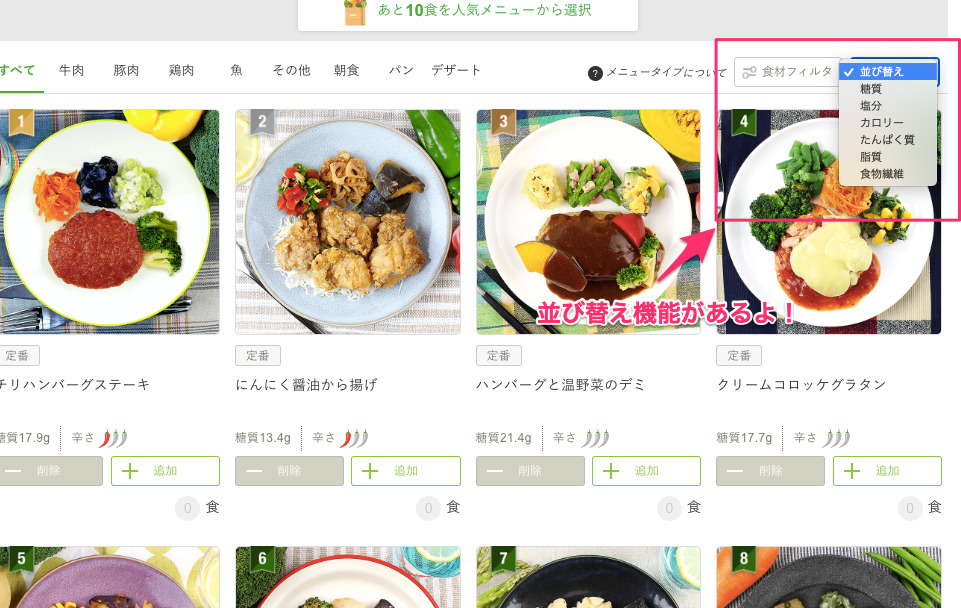This screenshot has height=608, width=961.
Task: Open ハンバーグと温野菜のデミ meal photo
Action: [x=588, y=222]
